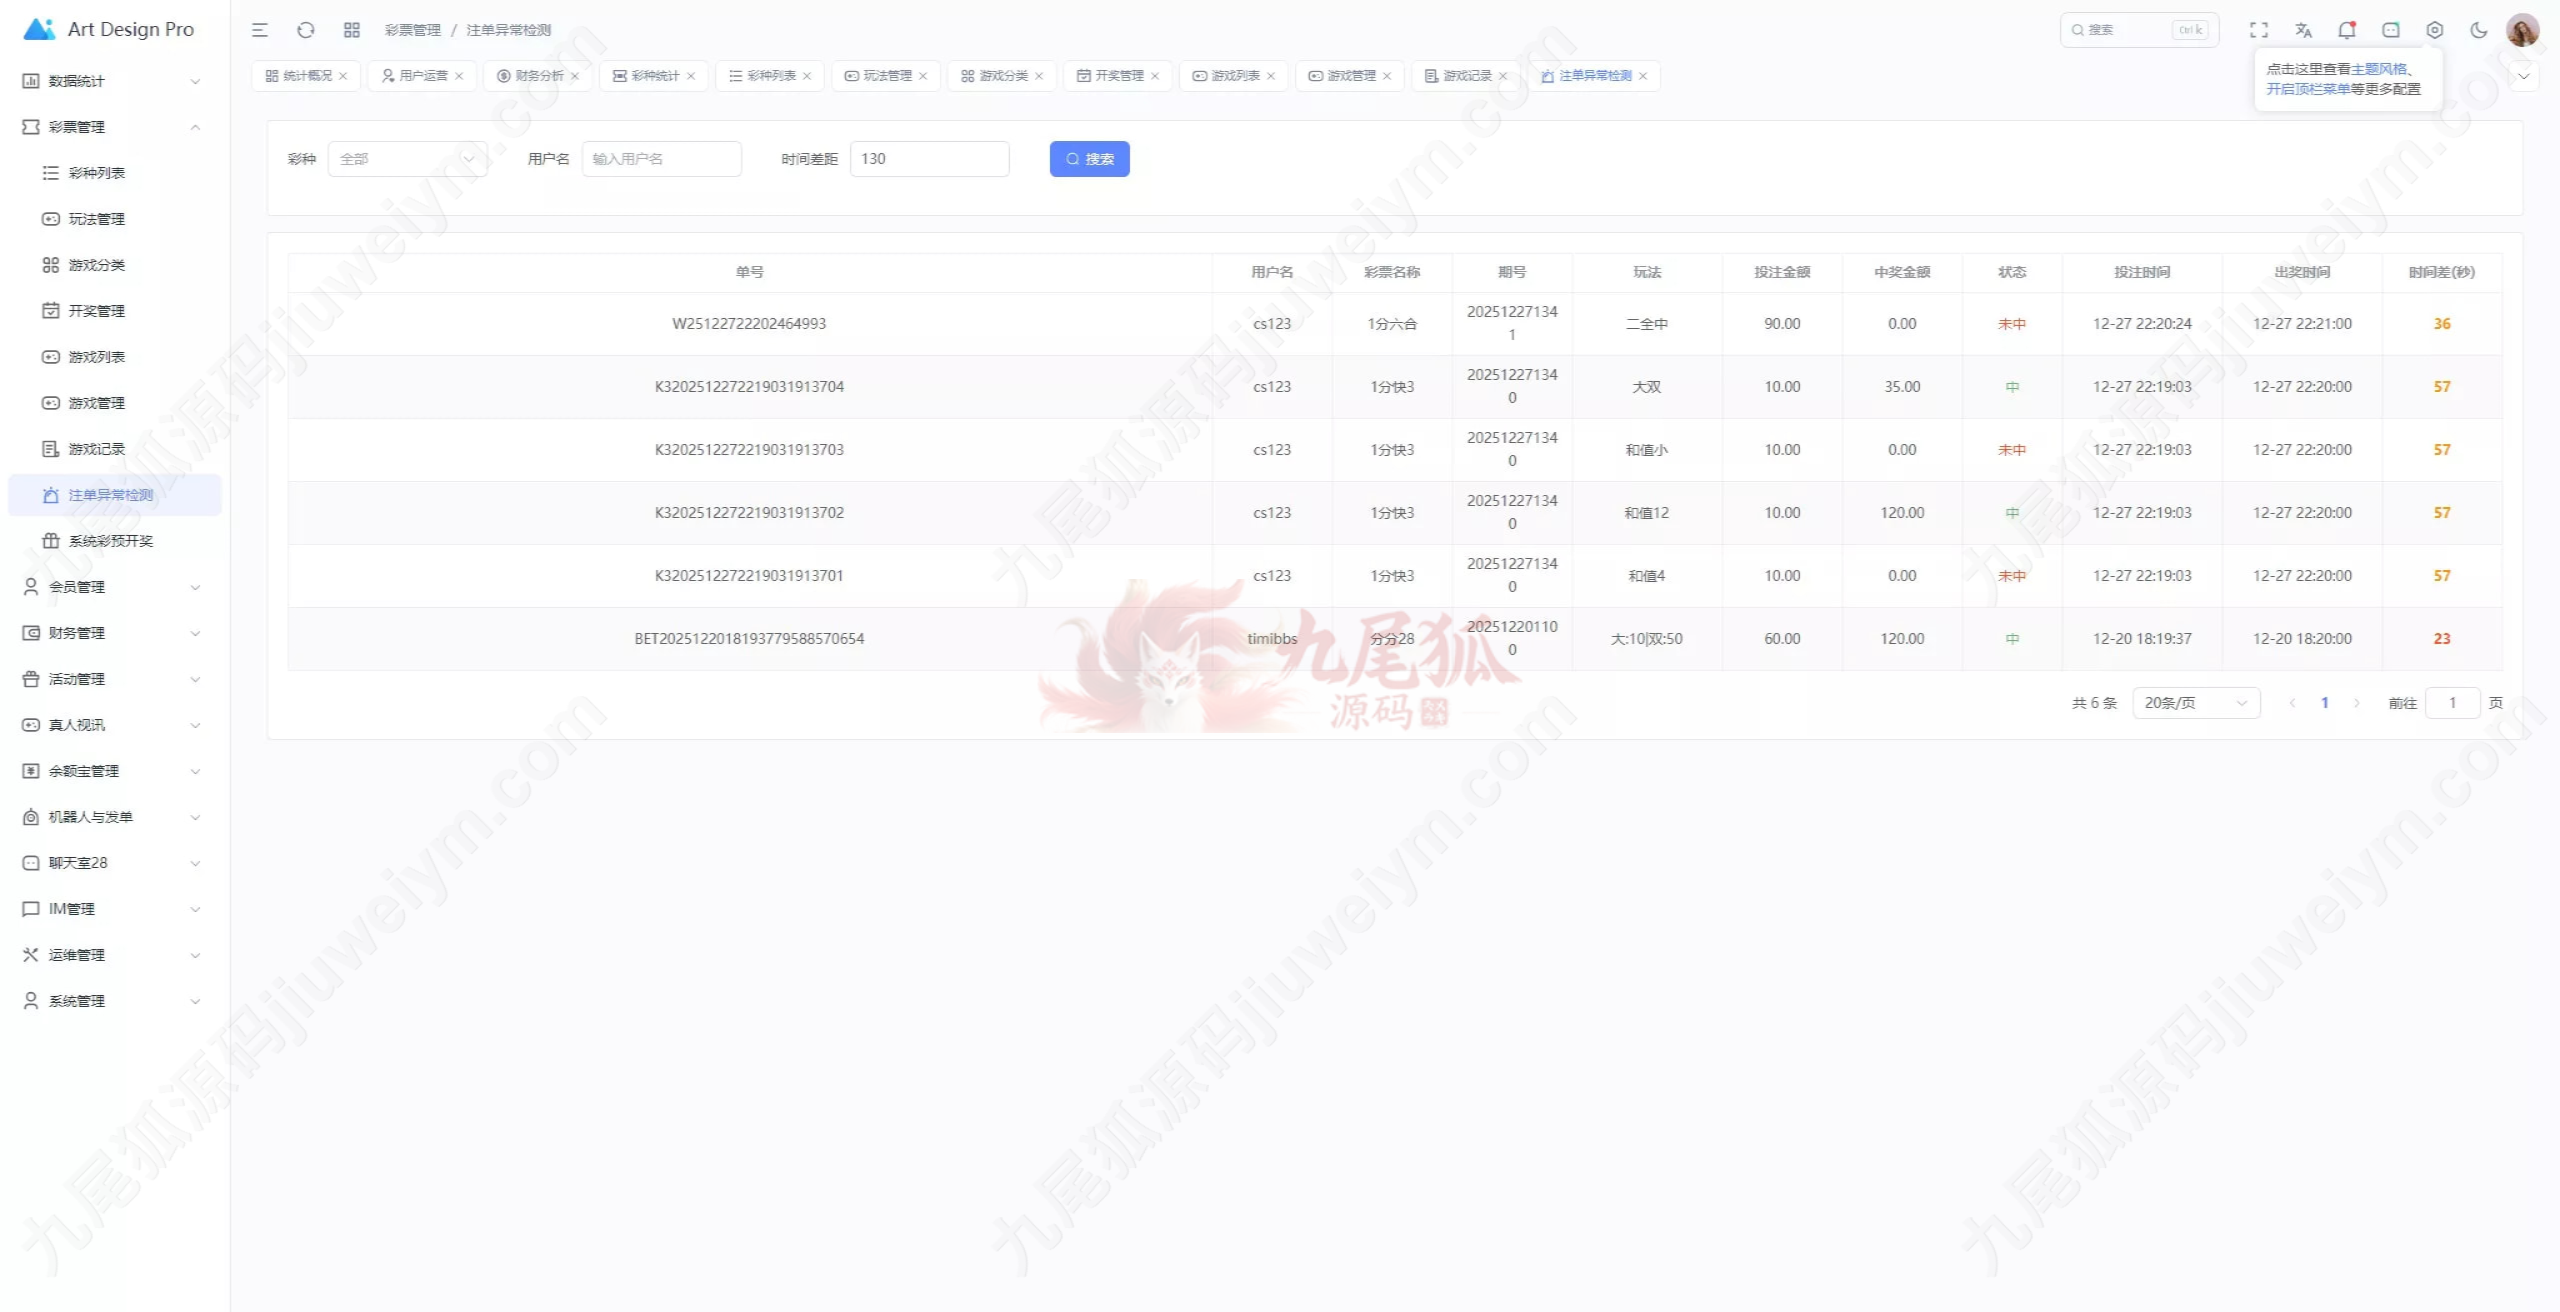The height and width of the screenshot is (1312, 2560).
Task: Open the 20条/页 page size dropdown
Action: (x=2195, y=703)
